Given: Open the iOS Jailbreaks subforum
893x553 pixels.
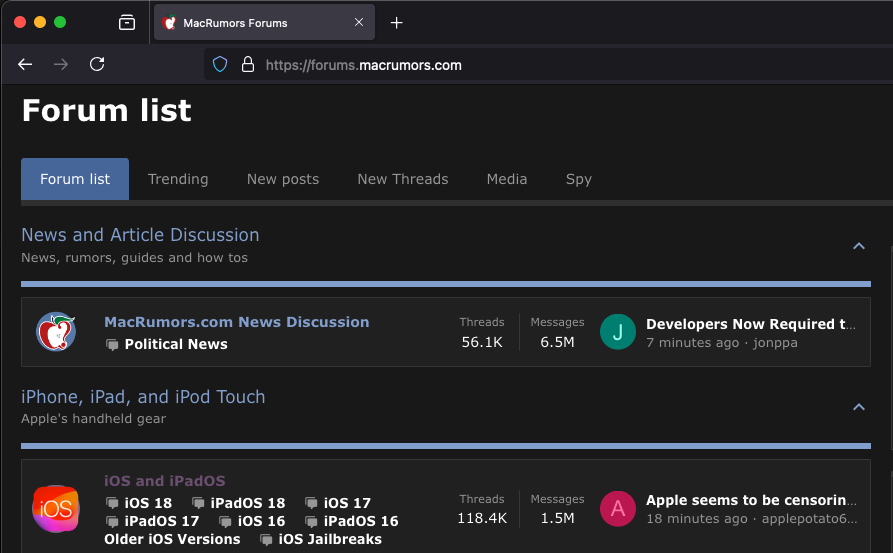Looking at the screenshot, I should (330, 539).
